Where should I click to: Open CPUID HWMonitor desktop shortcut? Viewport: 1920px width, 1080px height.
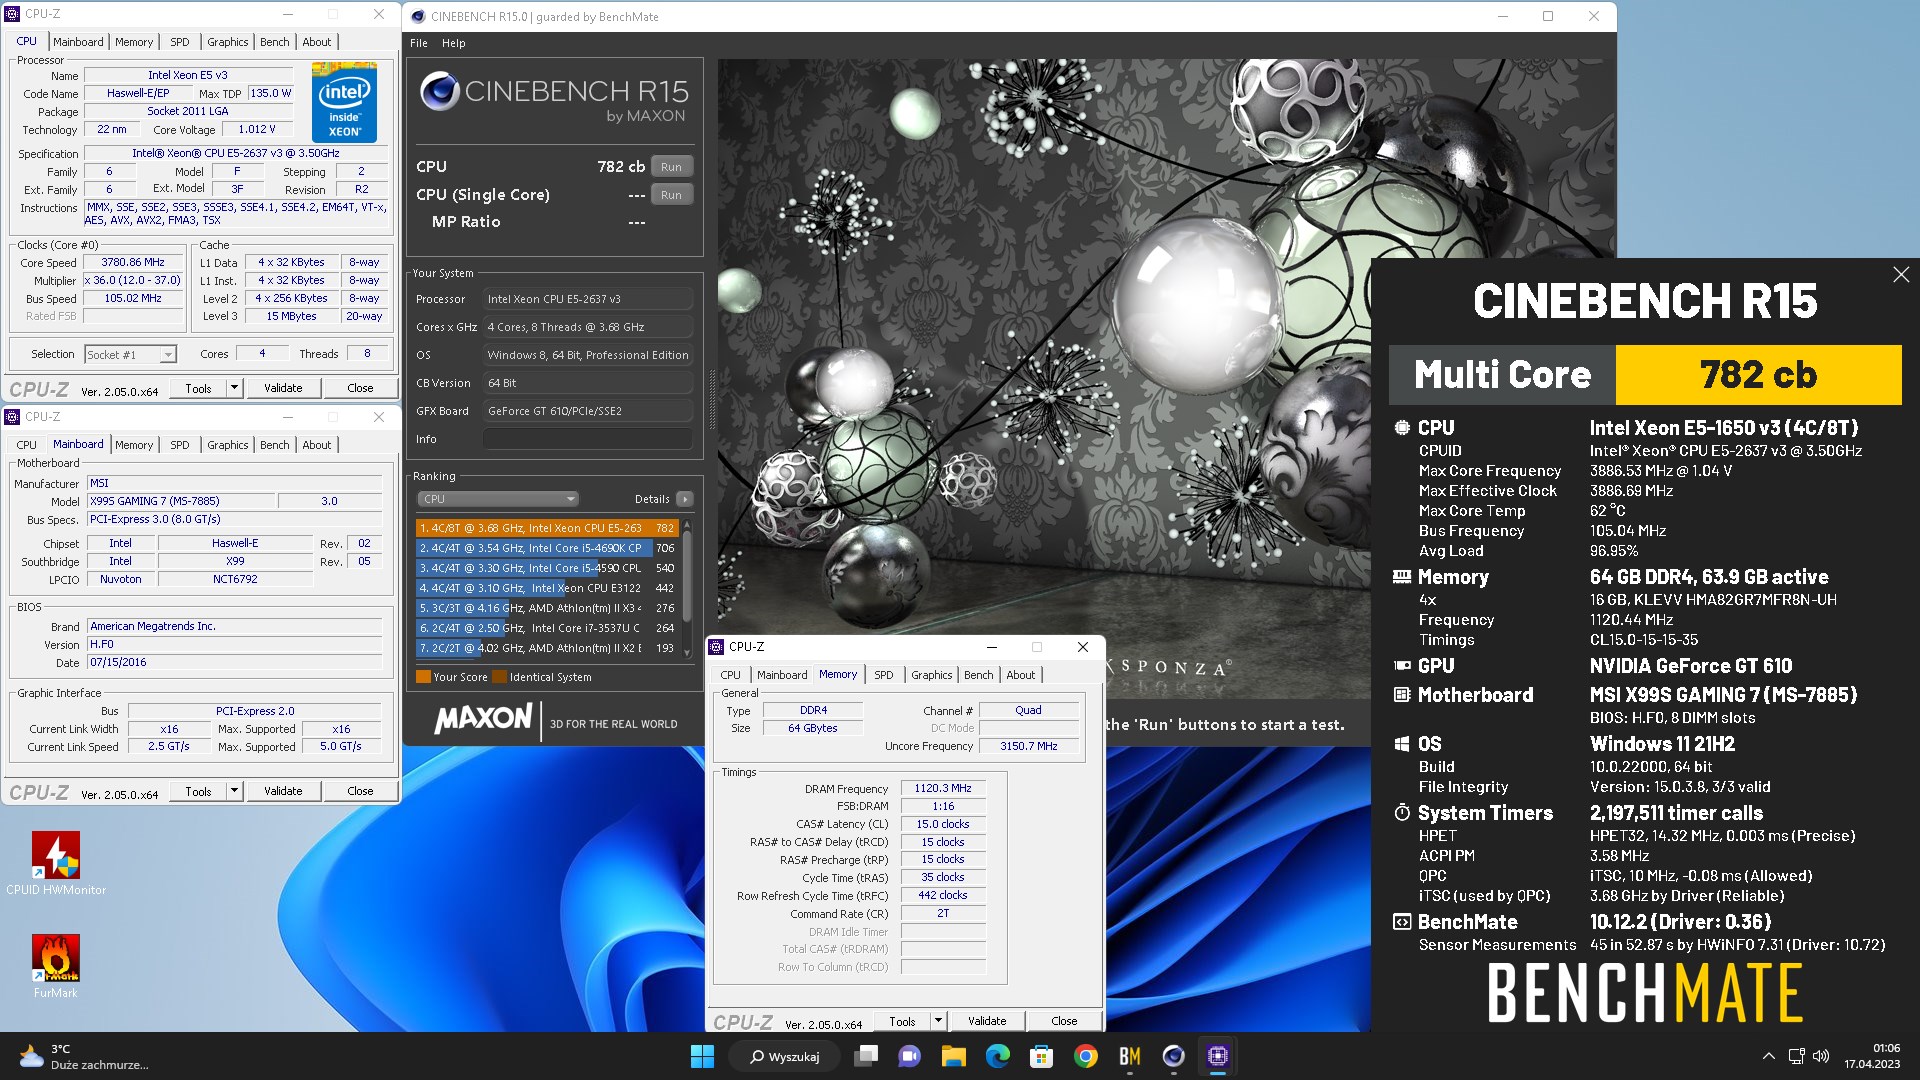pyautogui.click(x=56, y=863)
